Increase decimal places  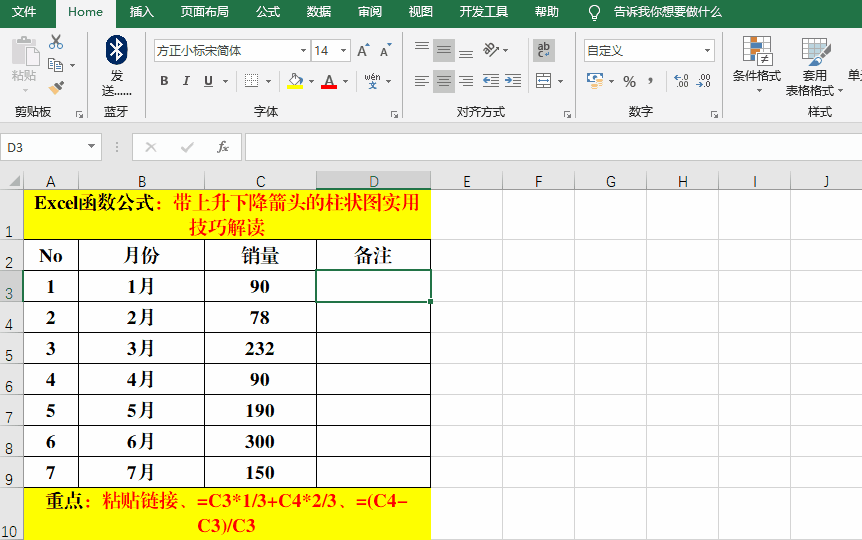(681, 81)
